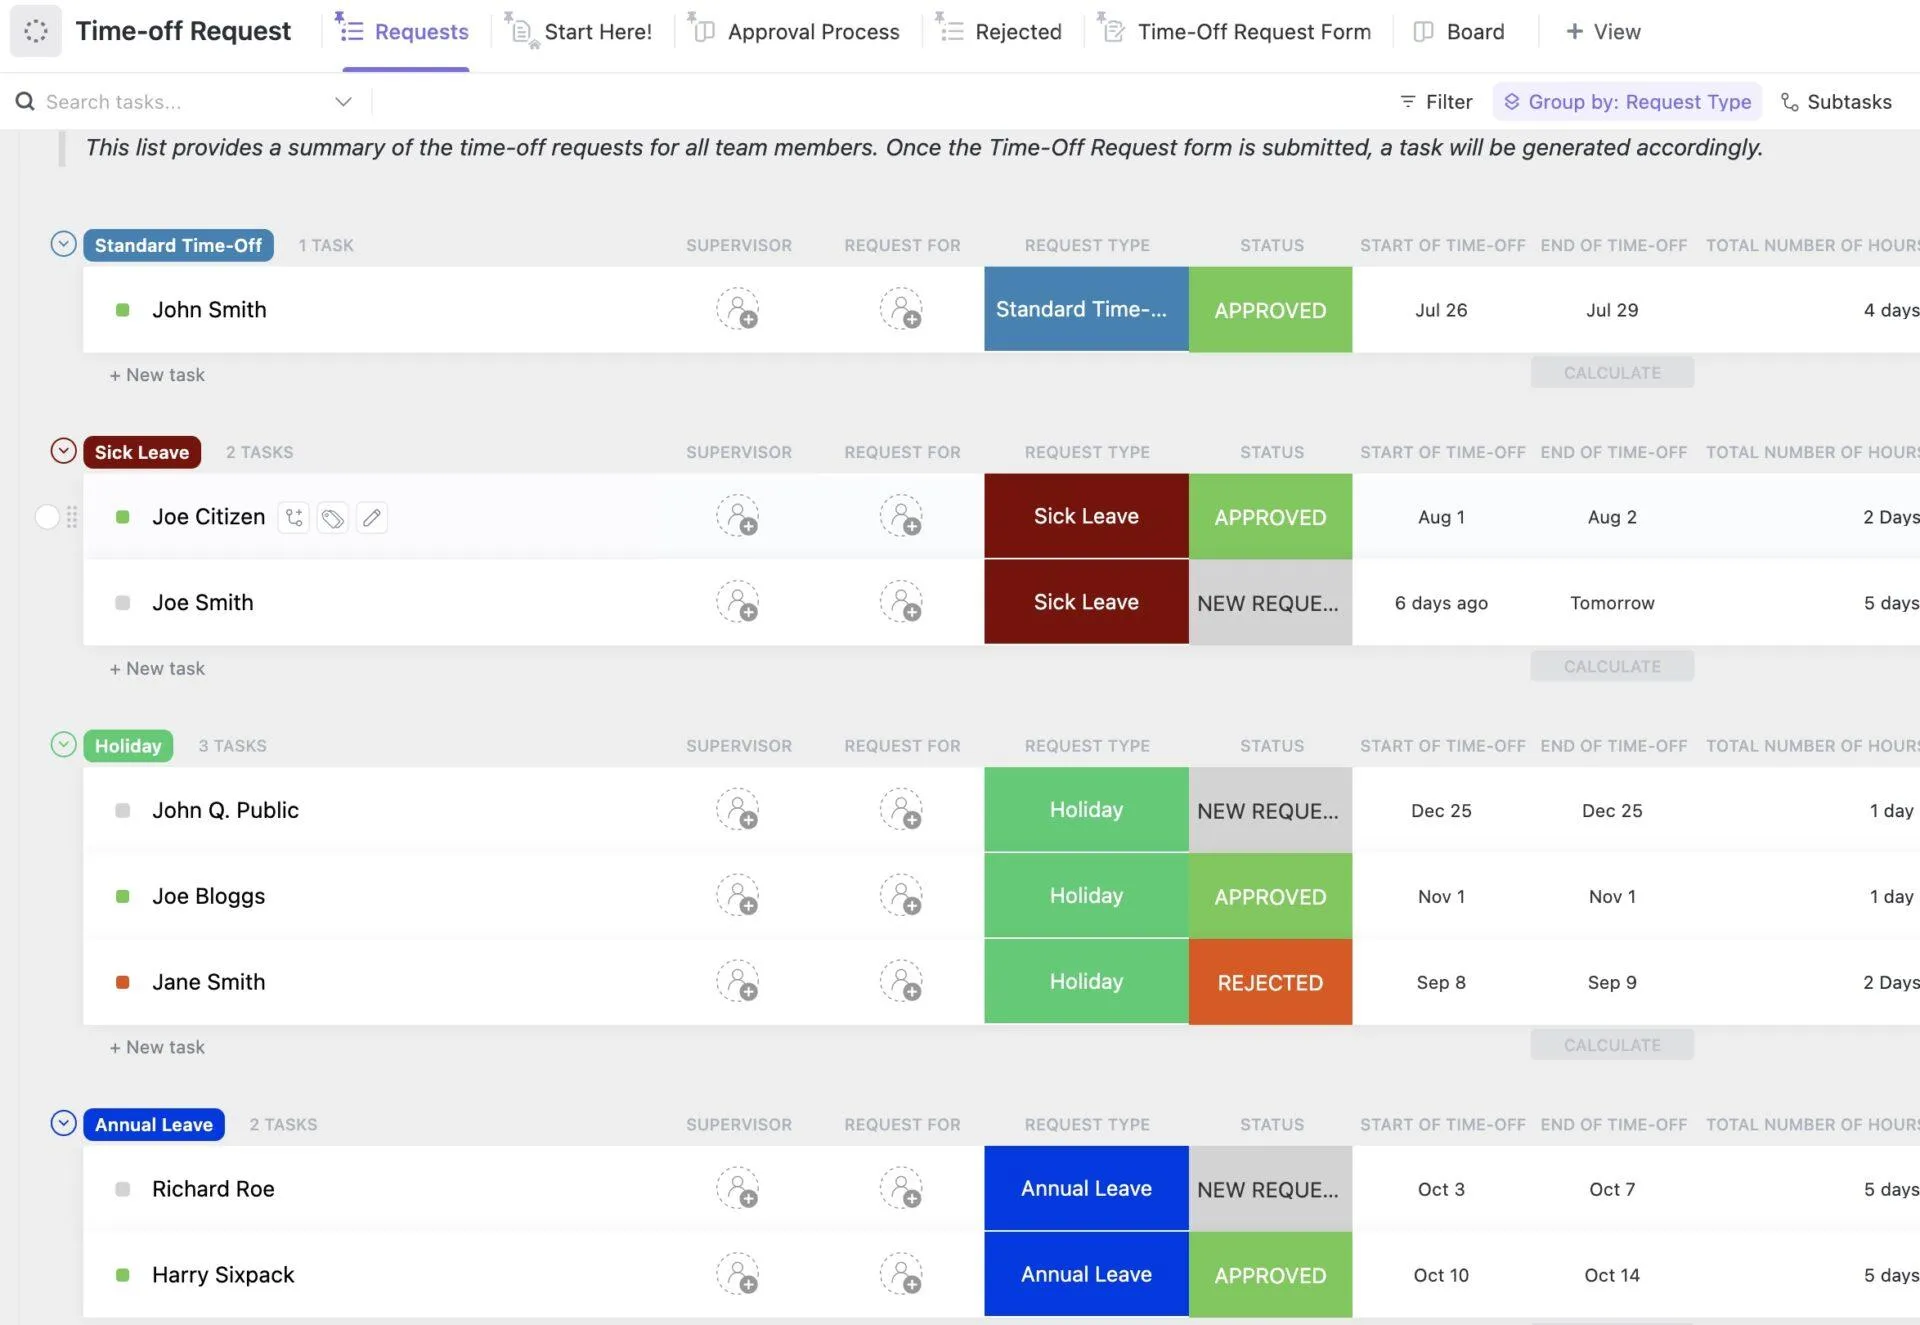
Task: Add Request For person on Jane Smith row
Action: pos(902,982)
